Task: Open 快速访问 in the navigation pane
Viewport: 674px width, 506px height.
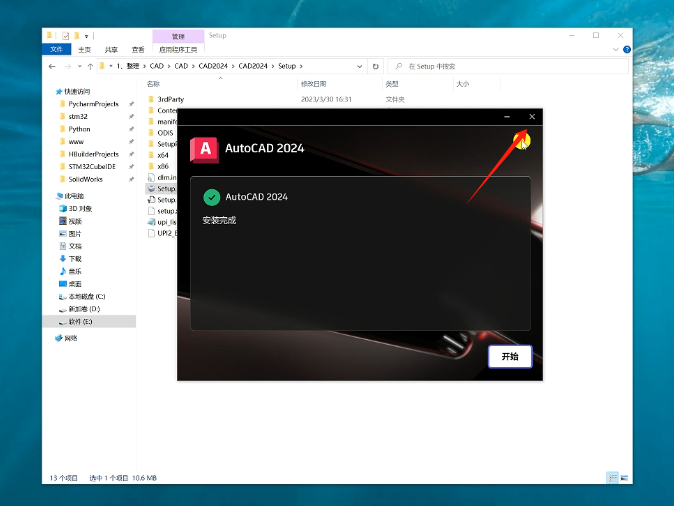Action: tap(77, 92)
